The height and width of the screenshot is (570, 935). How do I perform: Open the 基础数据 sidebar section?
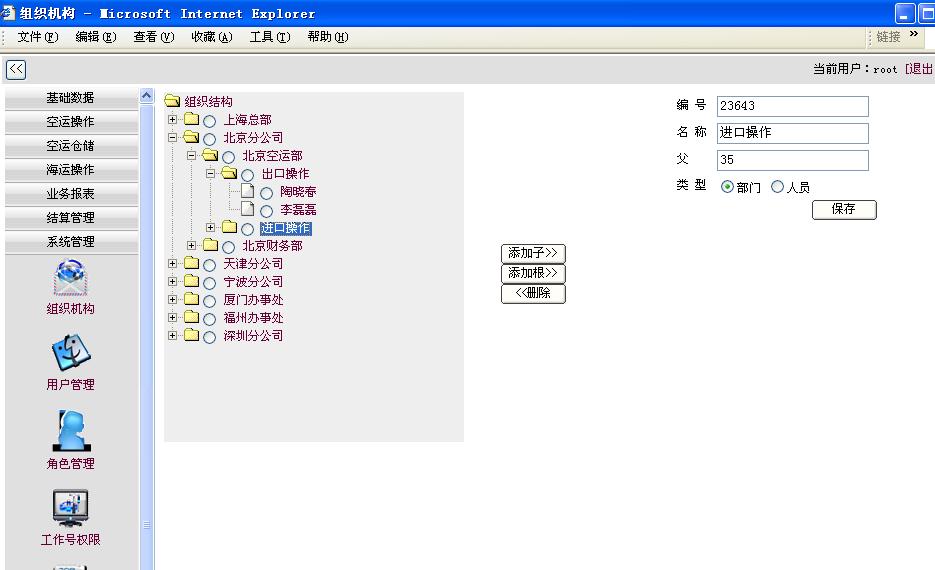[x=71, y=98]
